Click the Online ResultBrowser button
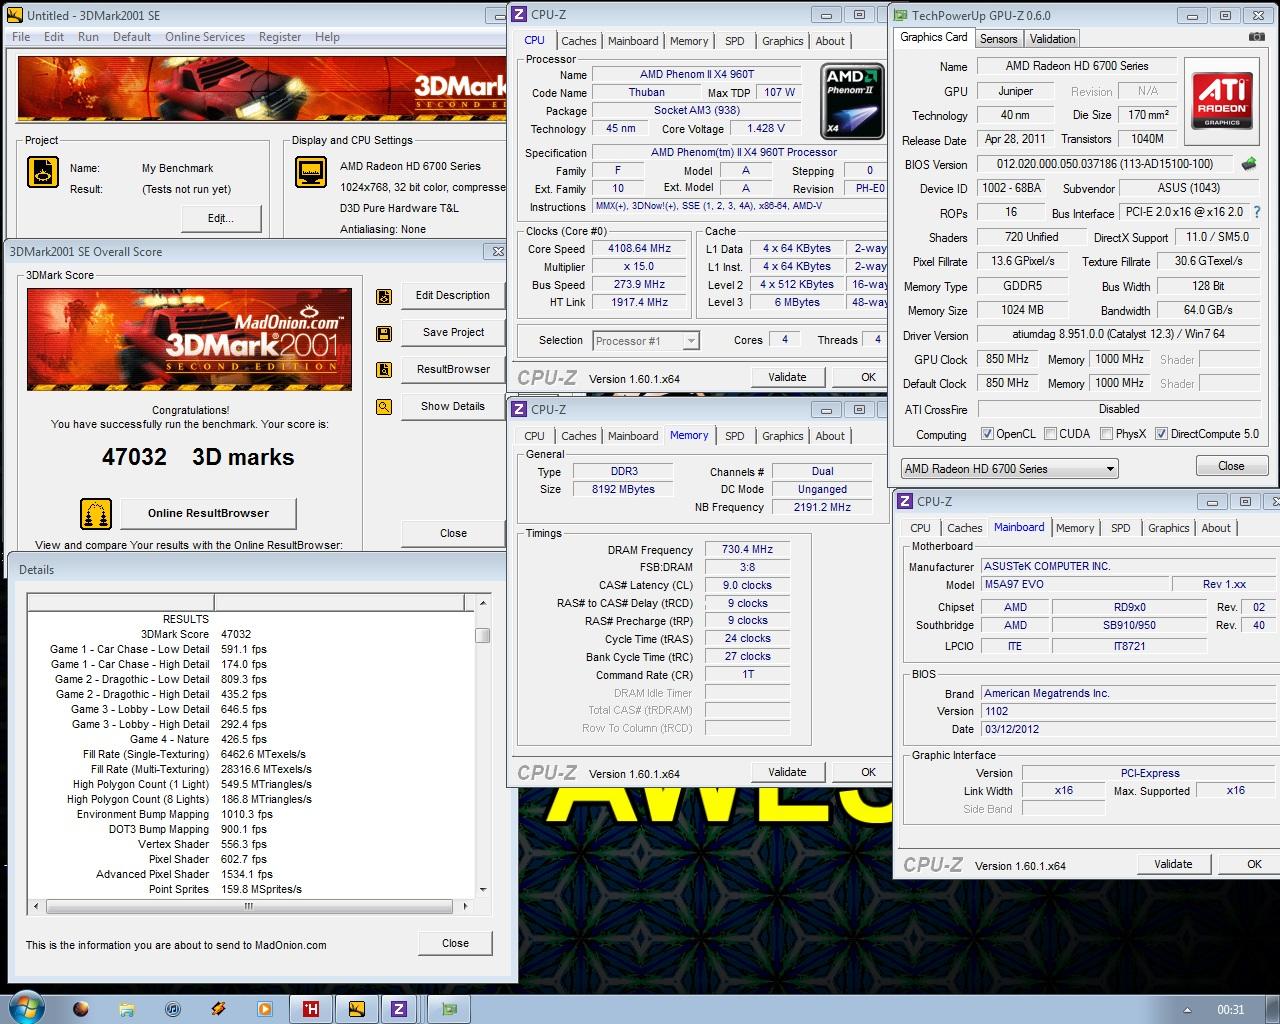Image resolution: width=1280 pixels, height=1024 pixels. point(208,514)
